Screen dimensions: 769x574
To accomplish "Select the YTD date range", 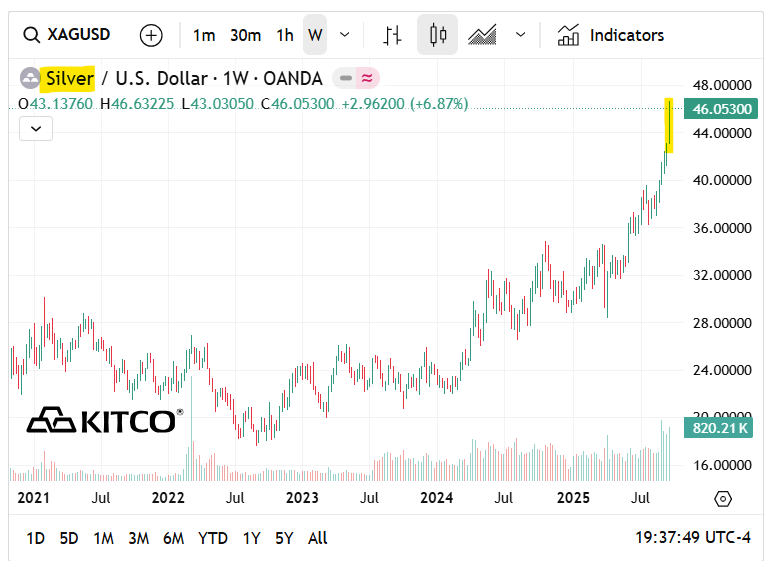I will [213, 538].
